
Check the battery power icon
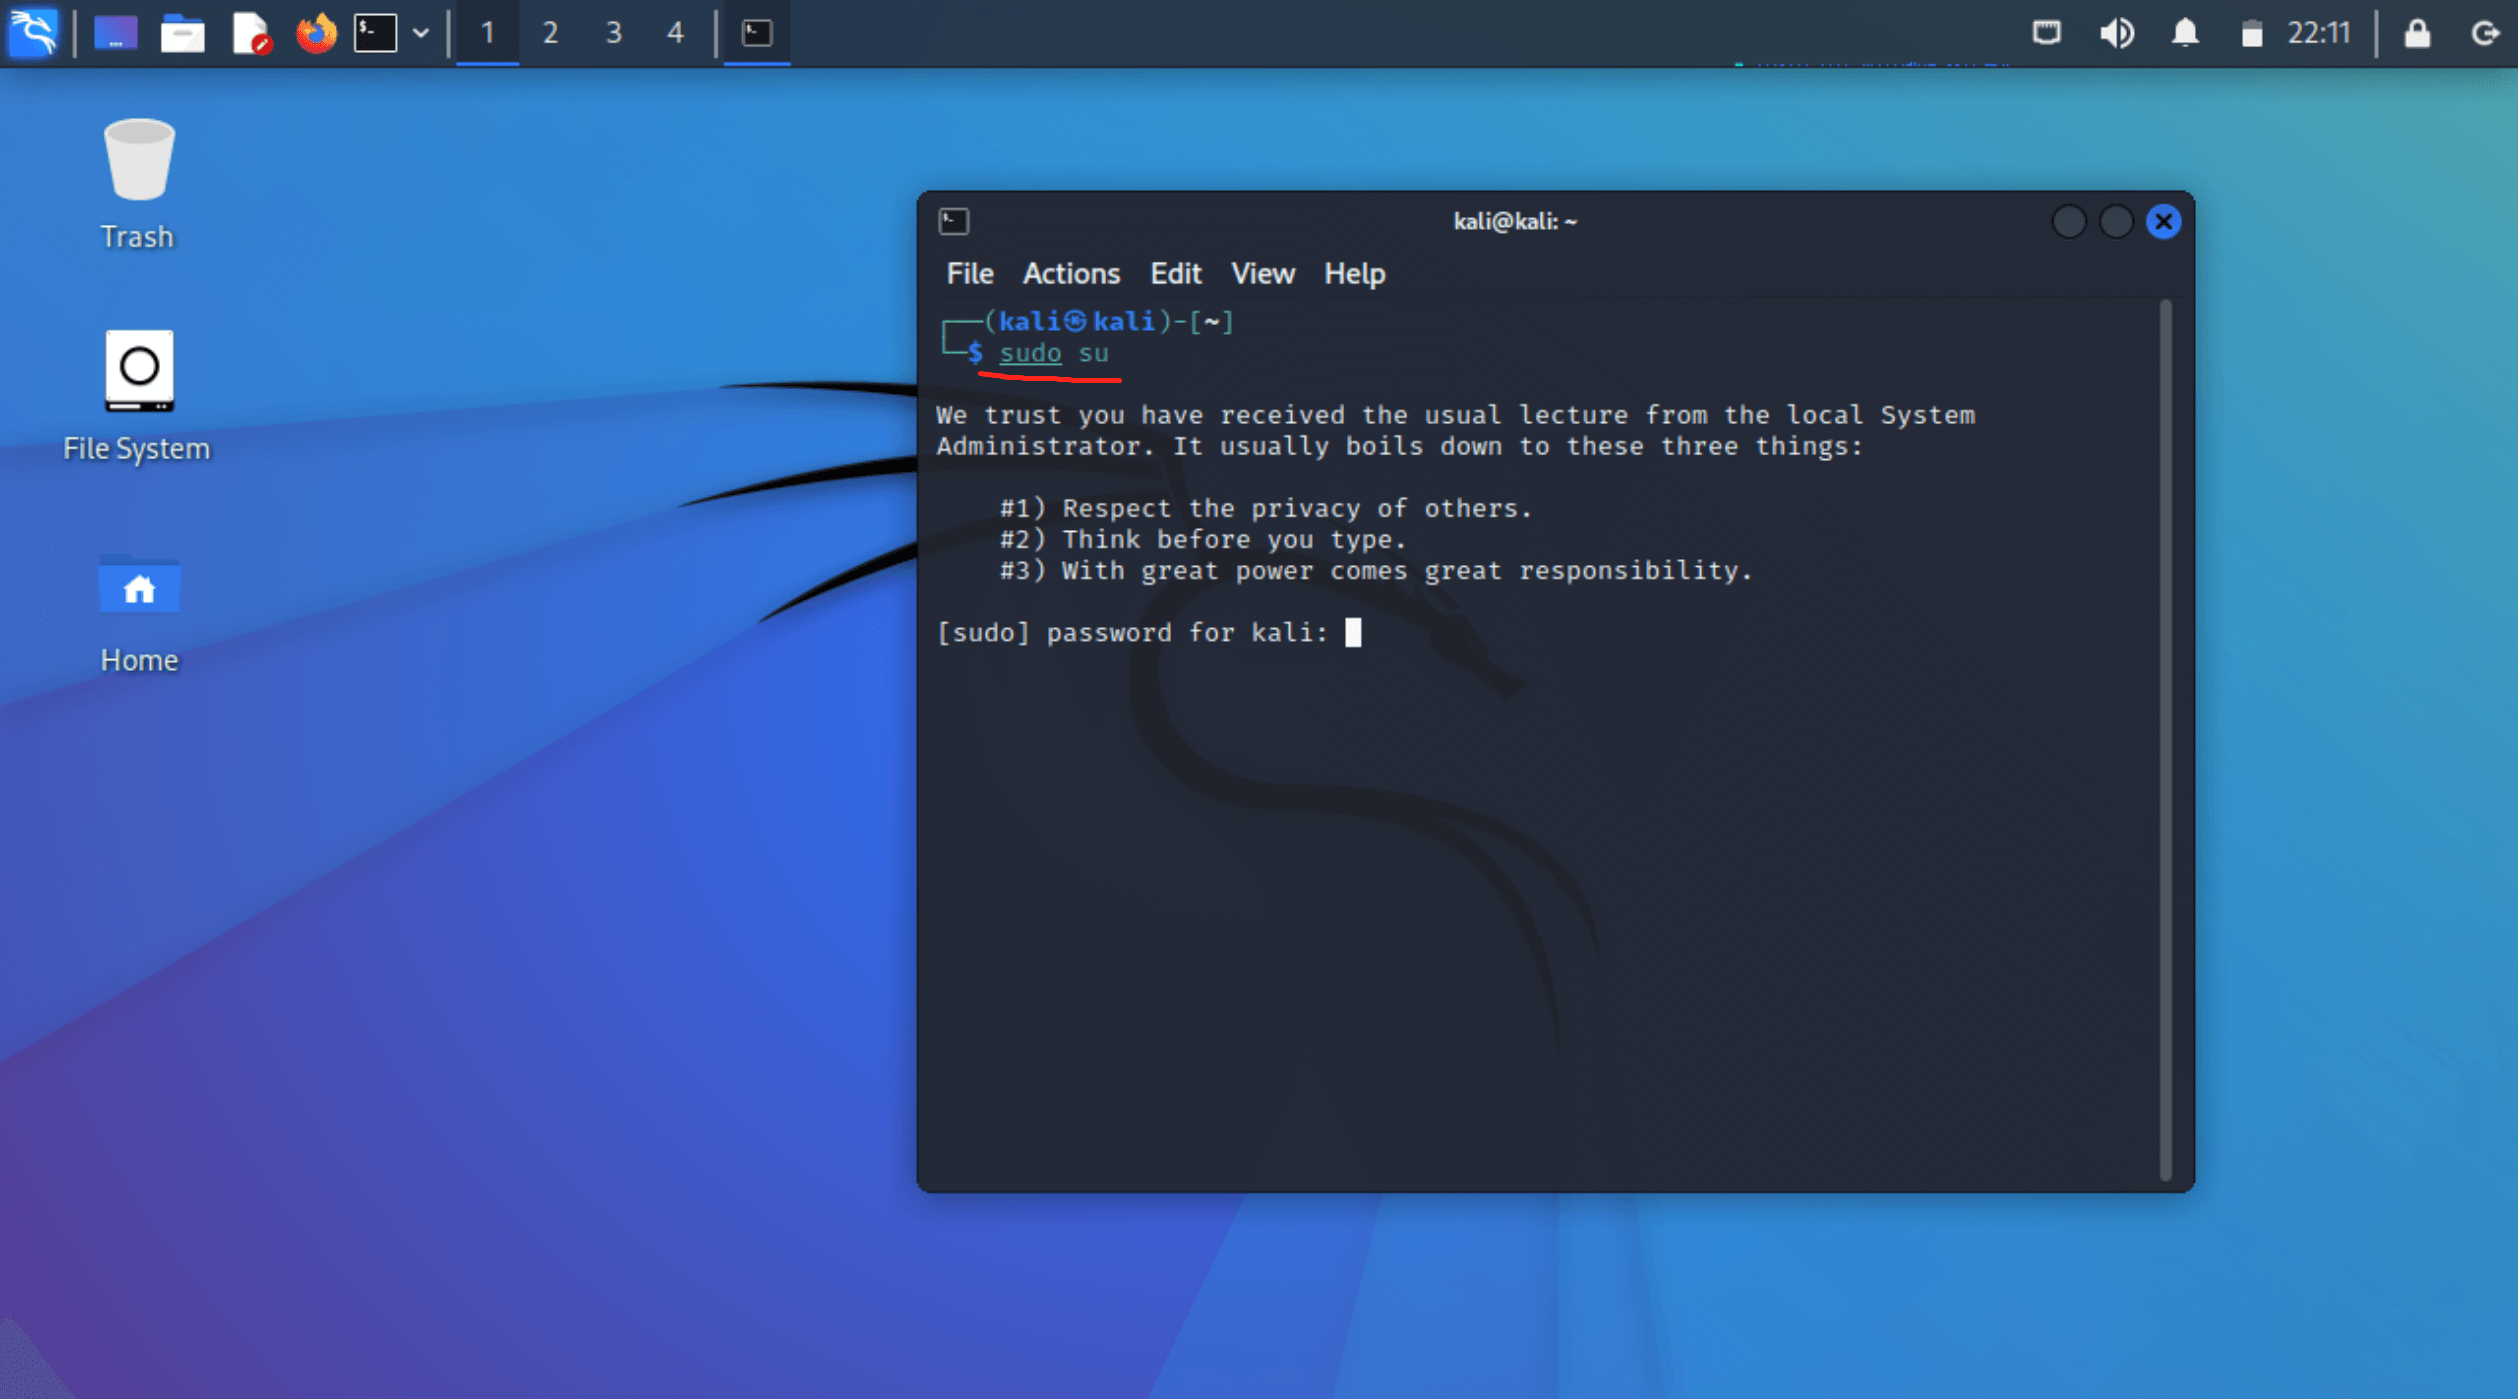(x=2252, y=34)
